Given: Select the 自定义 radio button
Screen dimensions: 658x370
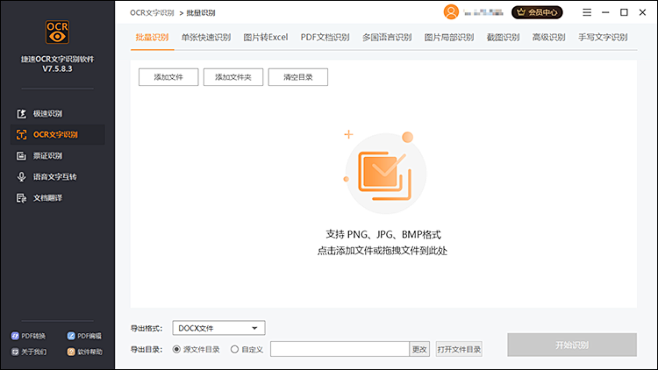Looking at the screenshot, I should pyautogui.click(x=235, y=349).
